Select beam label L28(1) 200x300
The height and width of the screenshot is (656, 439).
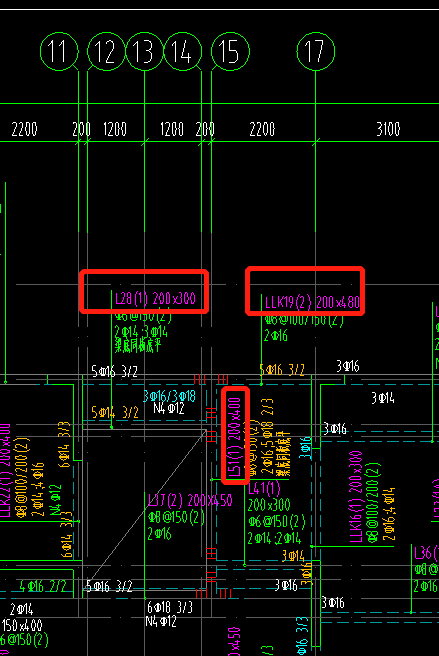[155, 298]
